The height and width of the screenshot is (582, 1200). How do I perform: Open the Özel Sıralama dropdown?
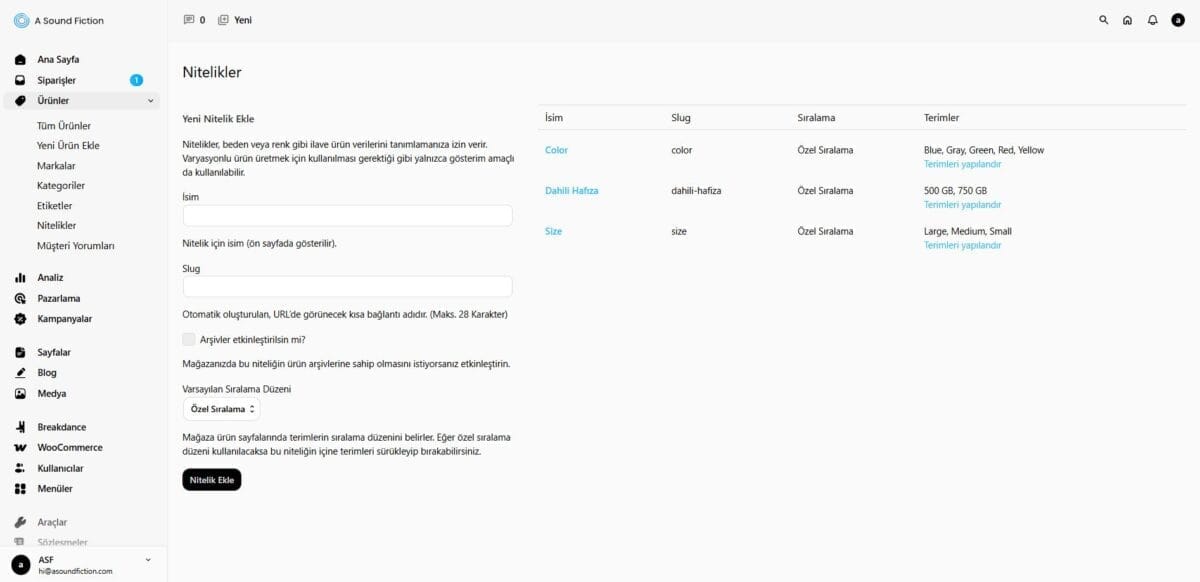tap(222, 409)
